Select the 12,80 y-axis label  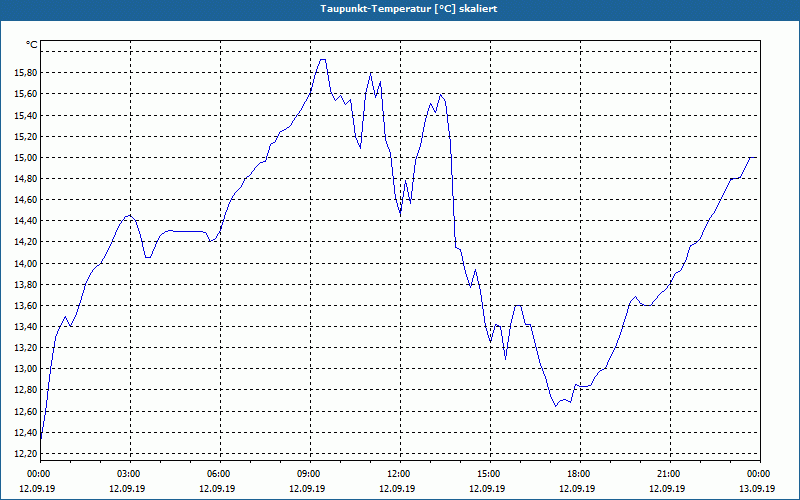coord(26,390)
